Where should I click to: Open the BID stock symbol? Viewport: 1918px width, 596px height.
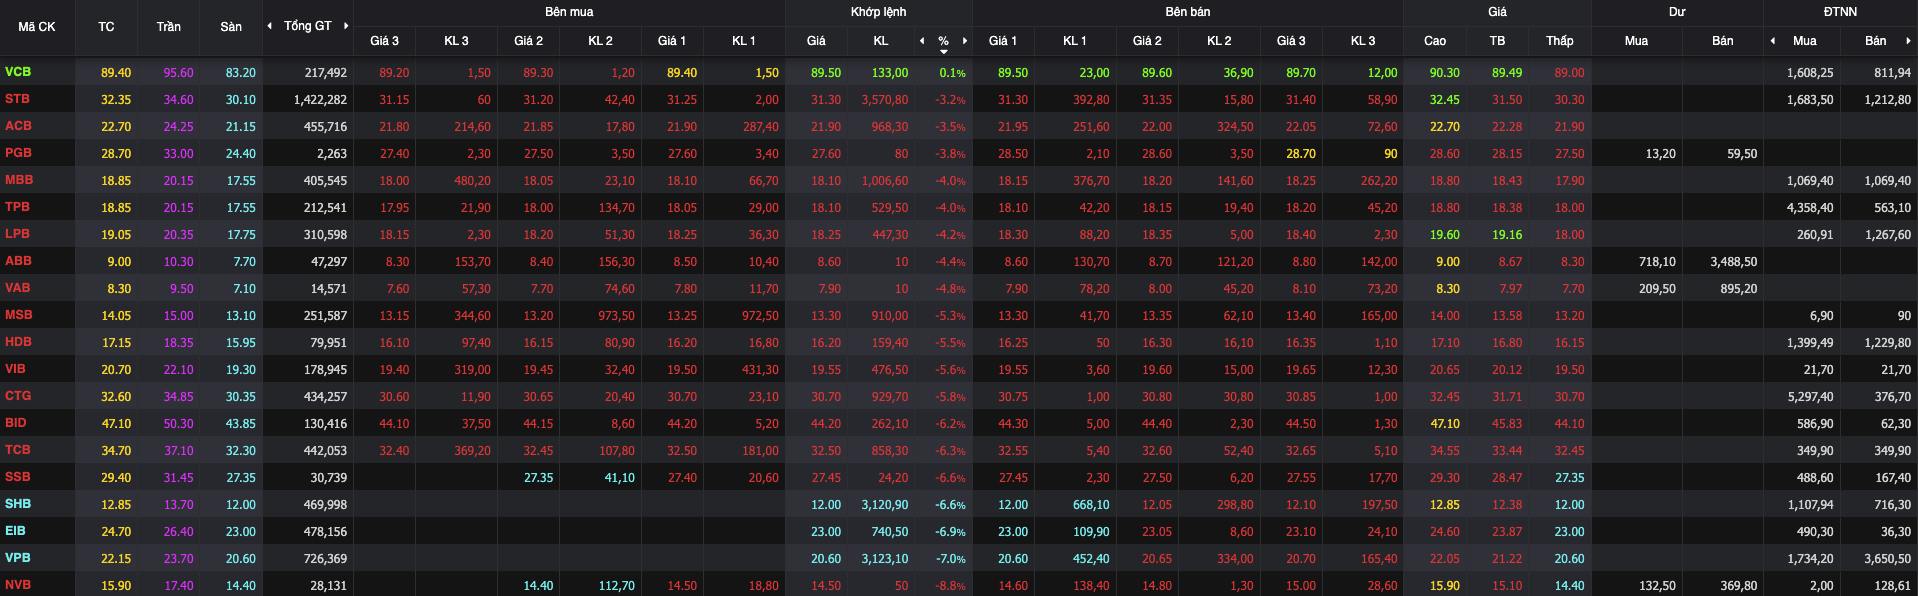click(x=15, y=423)
